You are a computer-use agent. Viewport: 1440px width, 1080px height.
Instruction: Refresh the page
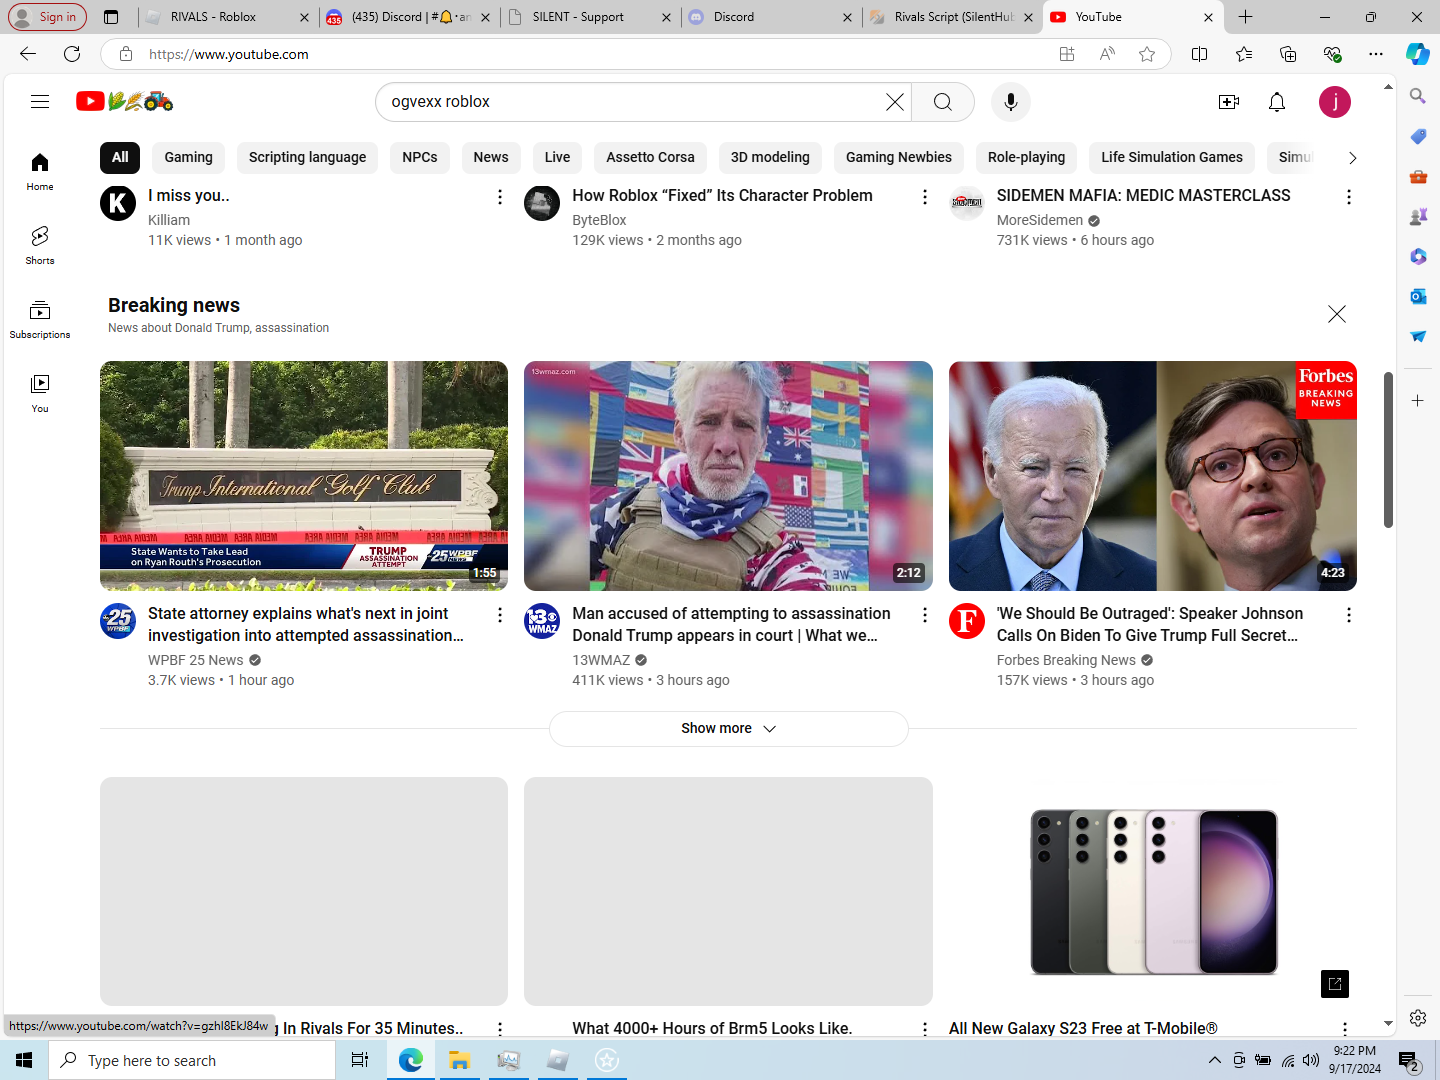pos(72,54)
